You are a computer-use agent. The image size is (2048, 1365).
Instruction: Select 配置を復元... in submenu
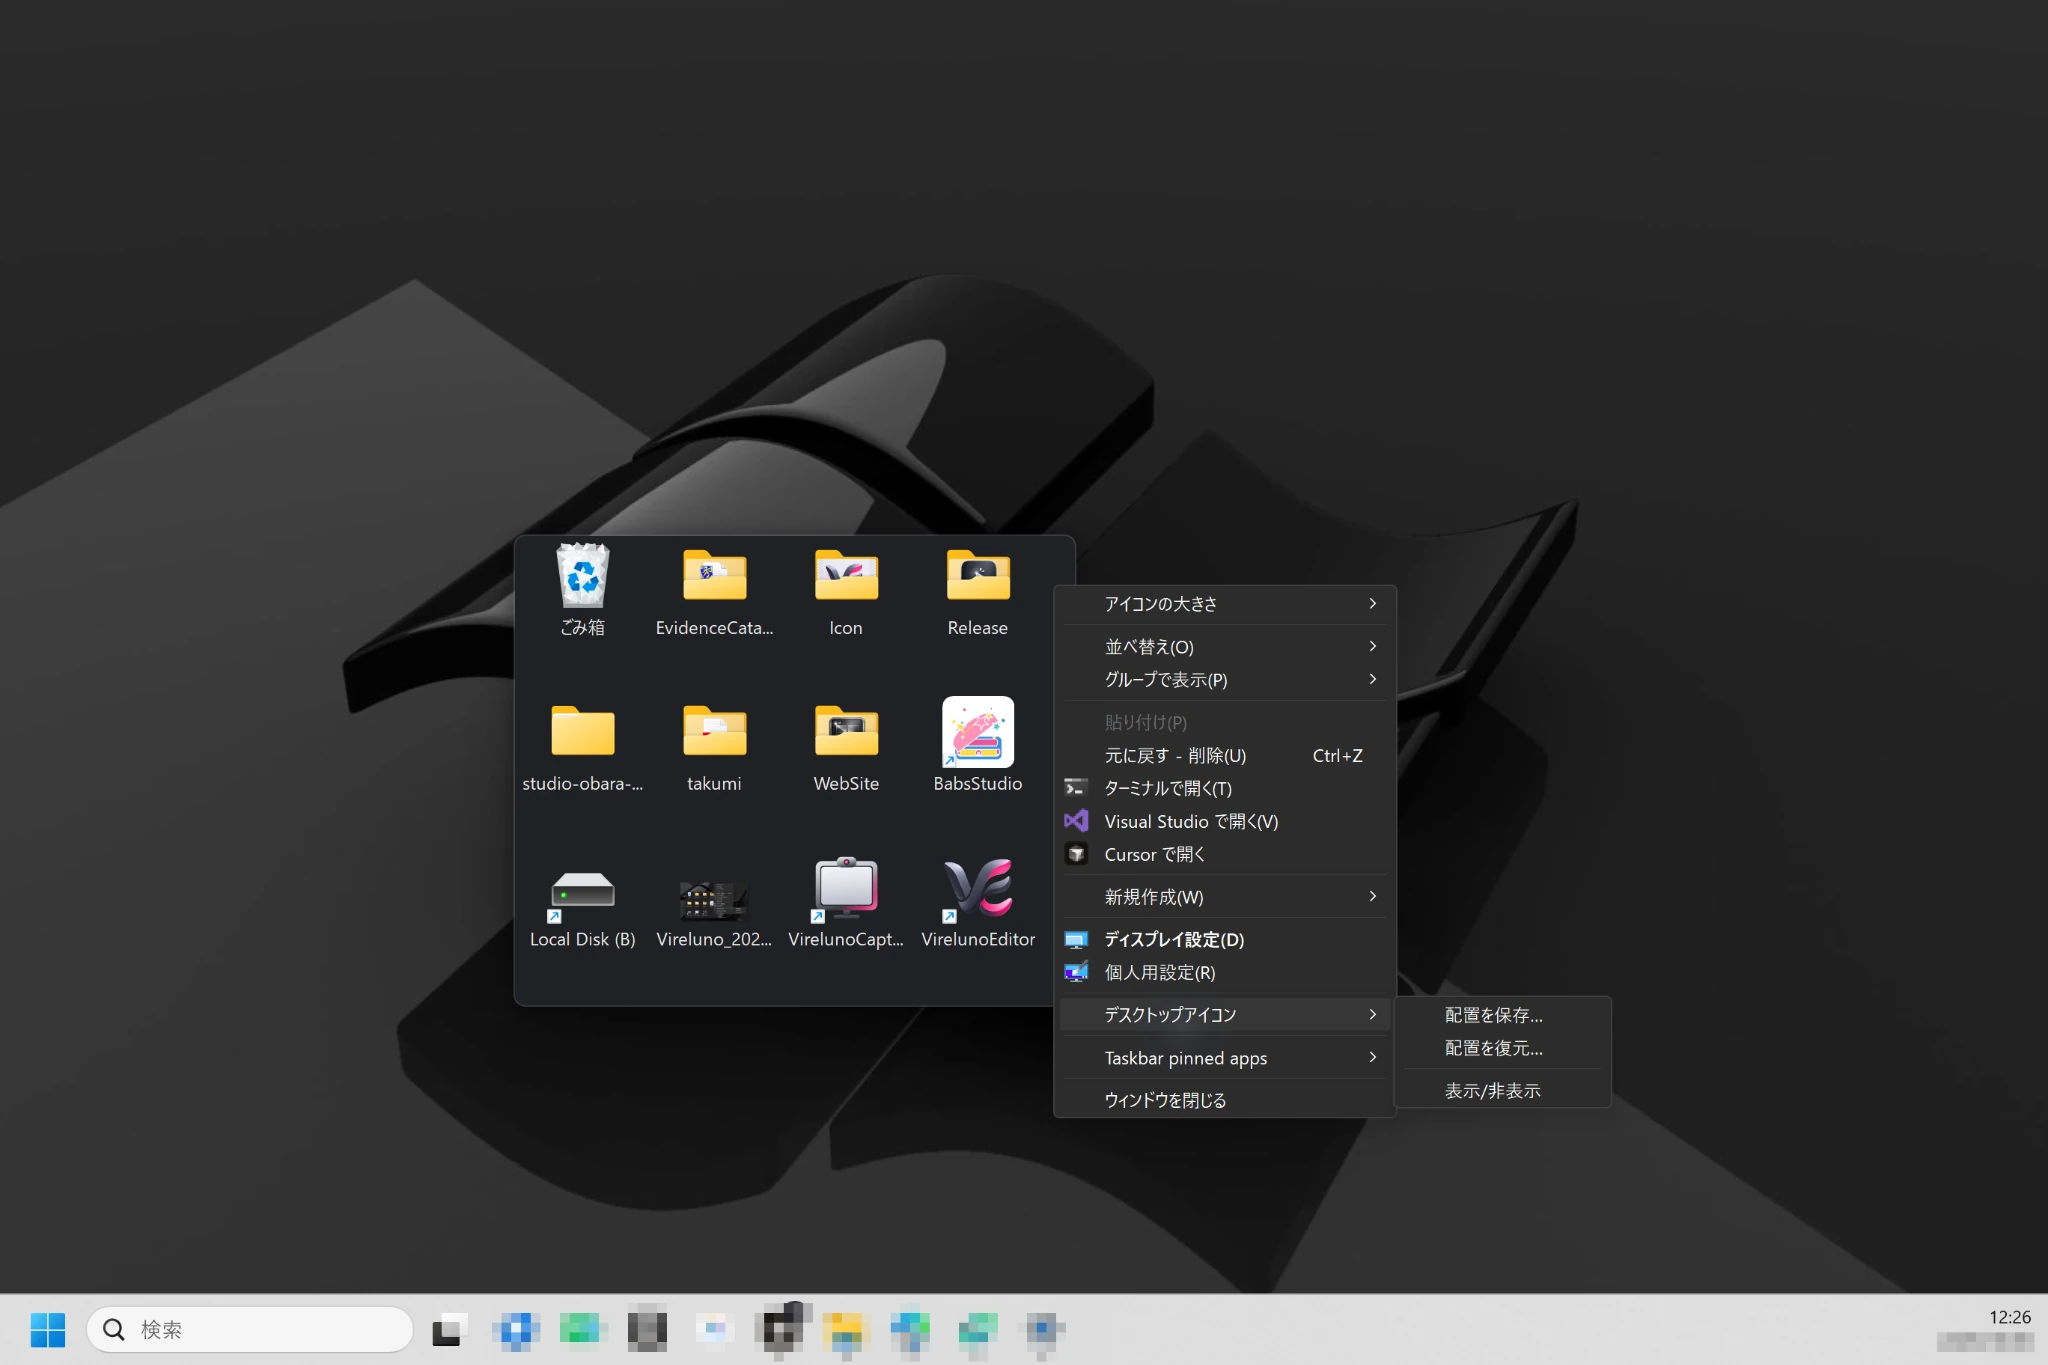[x=1502, y=1048]
